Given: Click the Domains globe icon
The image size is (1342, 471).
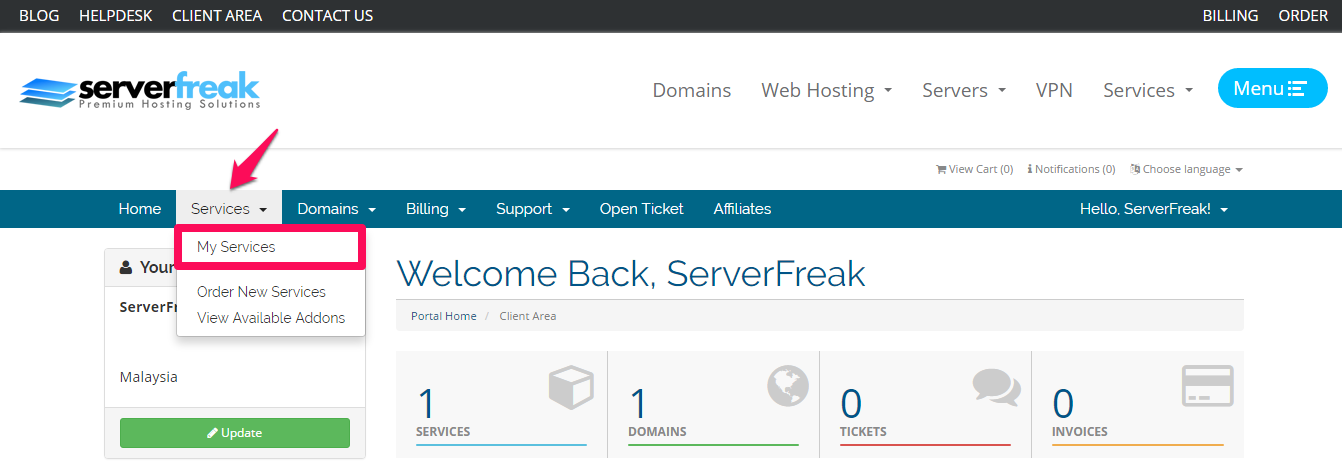Looking at the screenshot, I should [788, 386].
